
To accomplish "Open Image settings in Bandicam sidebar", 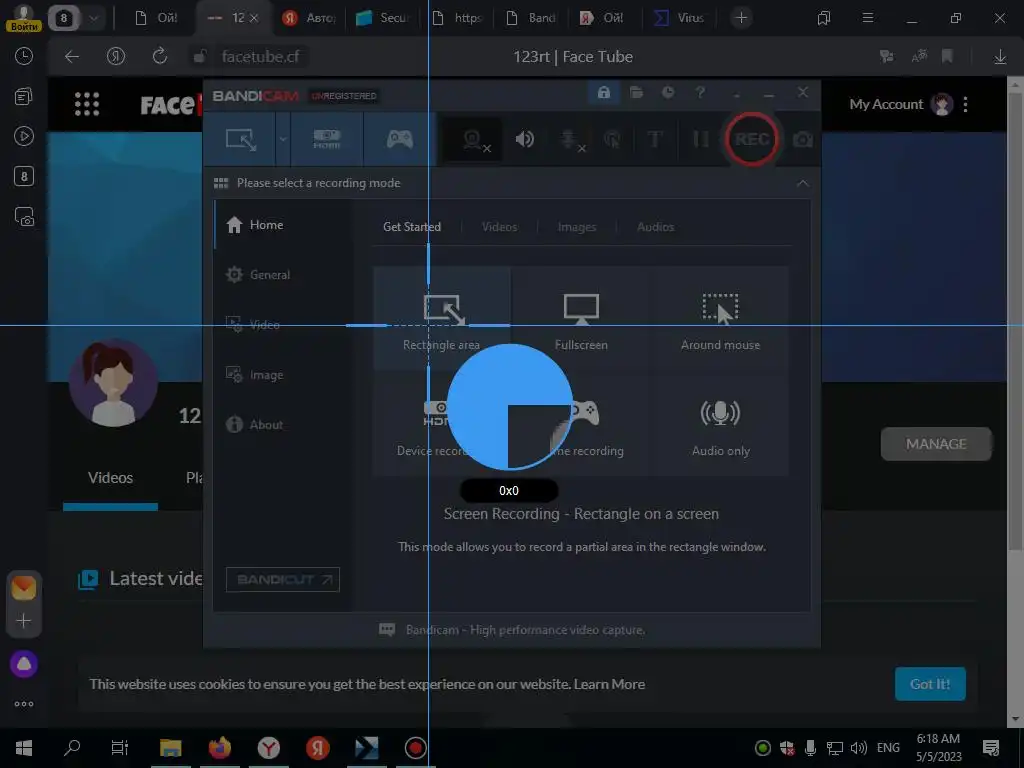I will pyautogui.click(x=254, y=375).
